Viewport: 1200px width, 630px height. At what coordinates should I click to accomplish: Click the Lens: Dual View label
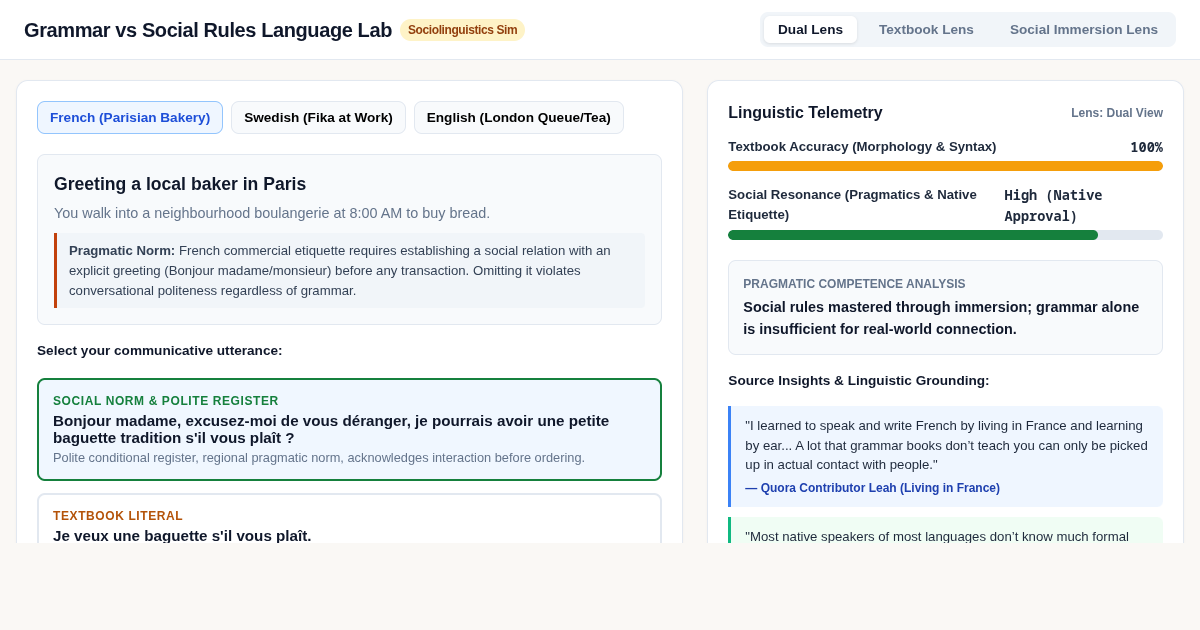[1117, 113]
